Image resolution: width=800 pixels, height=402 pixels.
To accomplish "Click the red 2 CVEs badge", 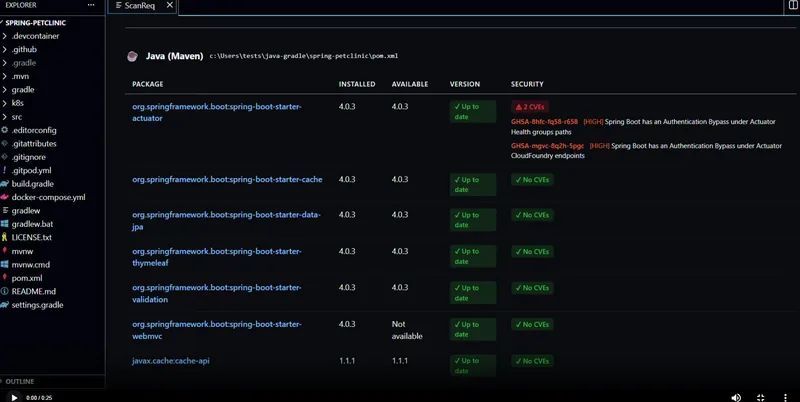I will click(x=530, y=107).
